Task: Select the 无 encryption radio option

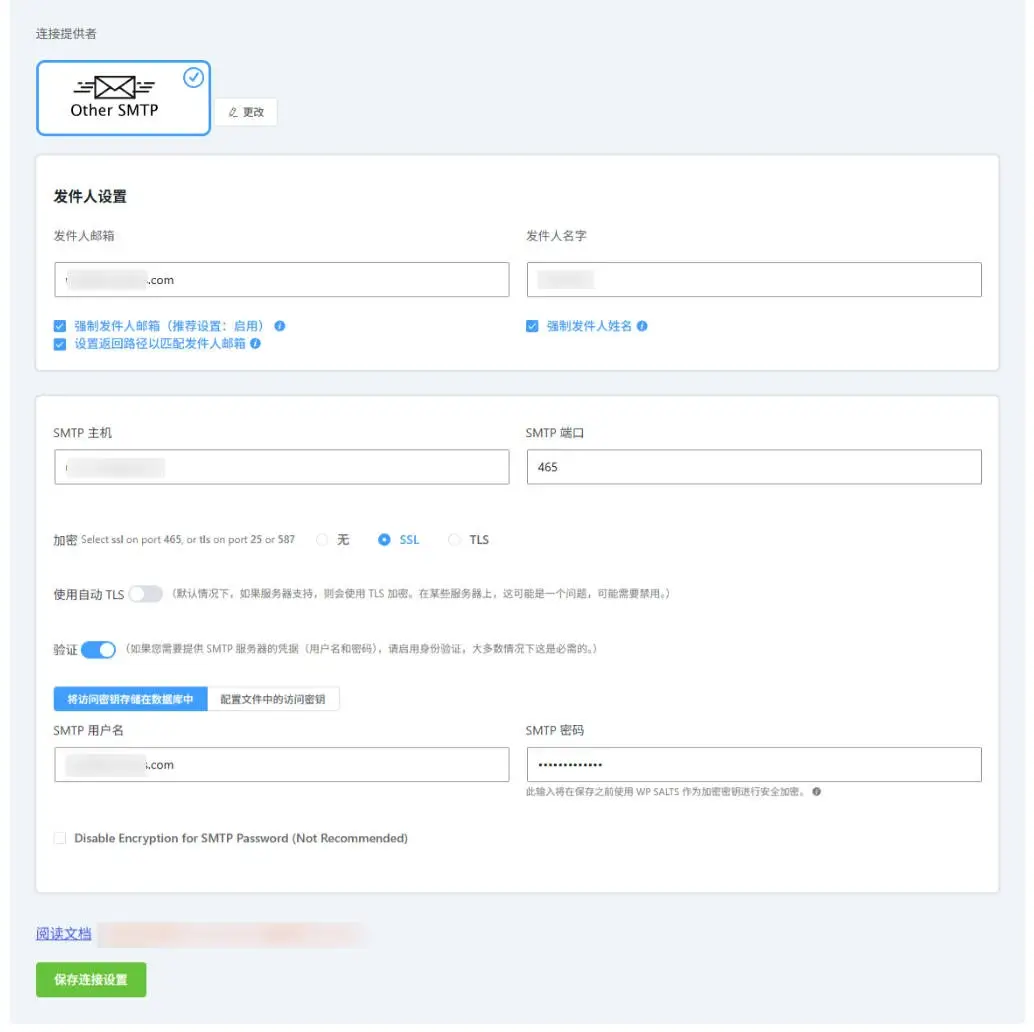Action: tap(322, 540)
